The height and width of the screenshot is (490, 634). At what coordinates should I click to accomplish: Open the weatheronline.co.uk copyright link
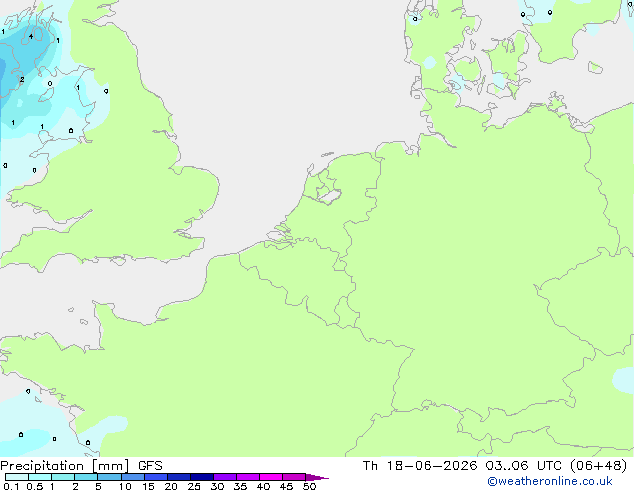[550, 481]
